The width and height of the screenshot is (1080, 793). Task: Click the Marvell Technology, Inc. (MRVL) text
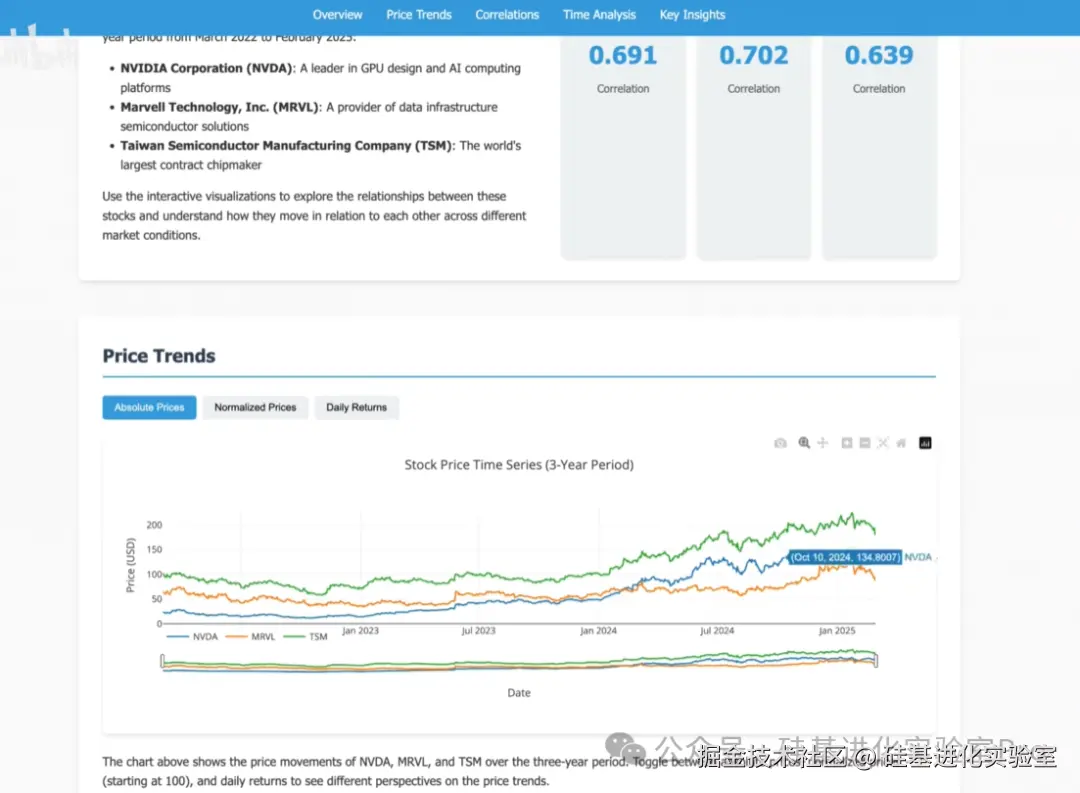220,107
